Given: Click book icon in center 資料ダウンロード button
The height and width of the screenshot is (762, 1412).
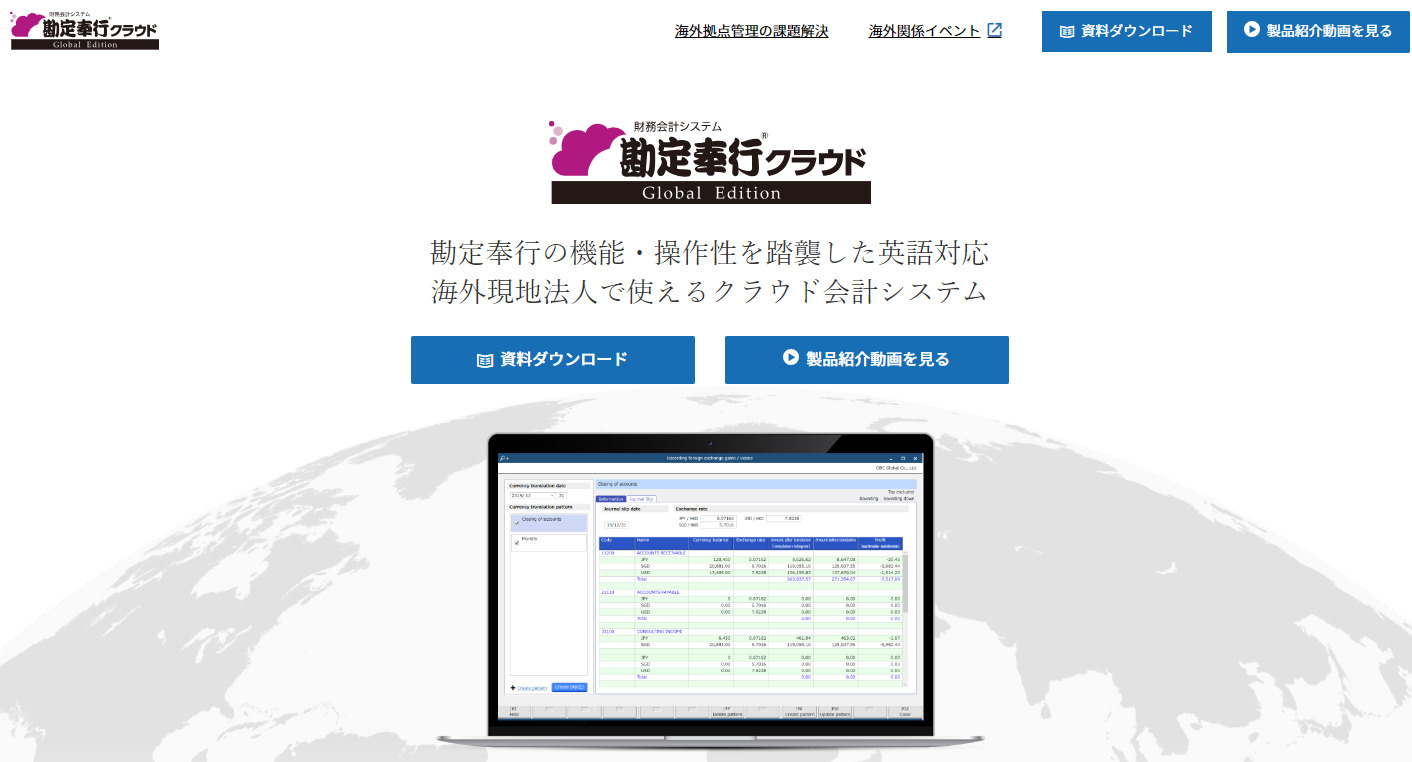Looking at the screenshot, I should point(485,360).
